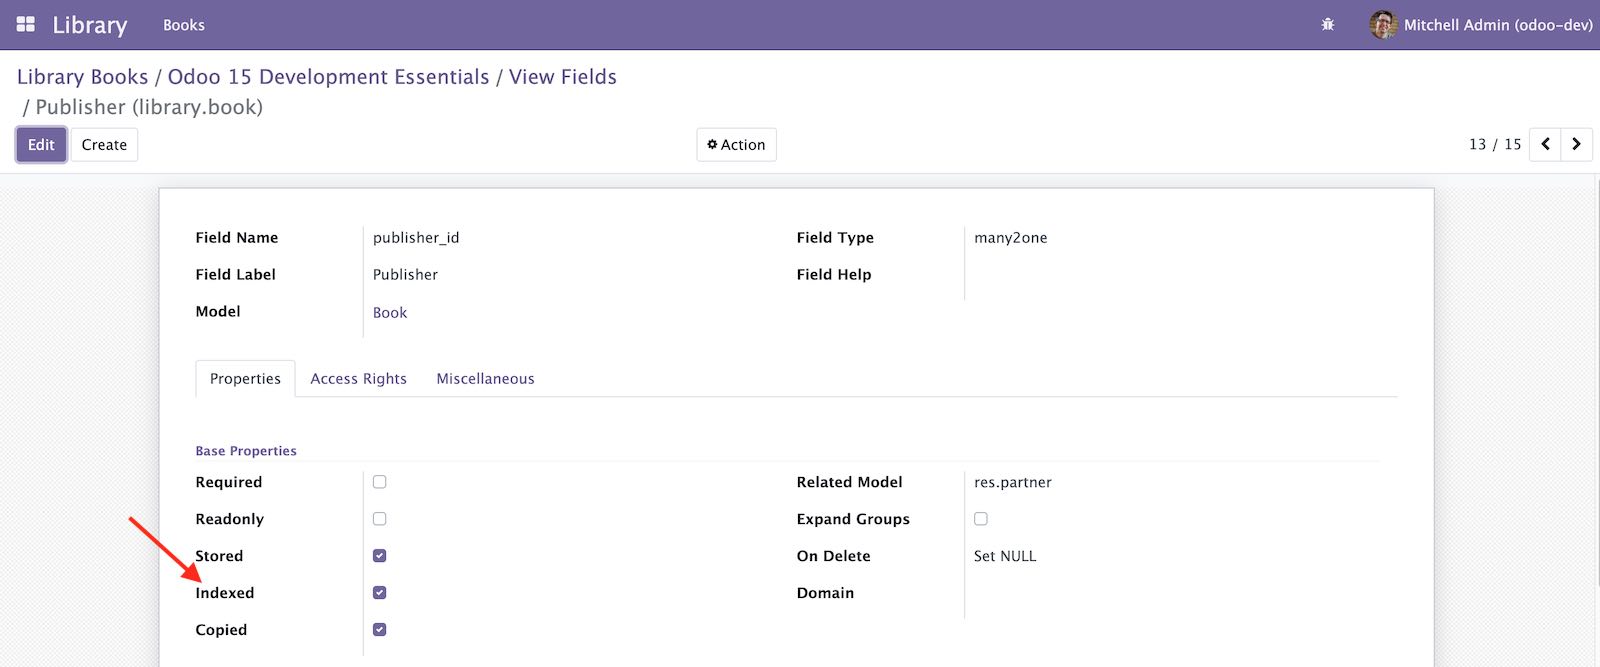
Task: Toggle the Indexed checkbox
Action: coord(380,593)
